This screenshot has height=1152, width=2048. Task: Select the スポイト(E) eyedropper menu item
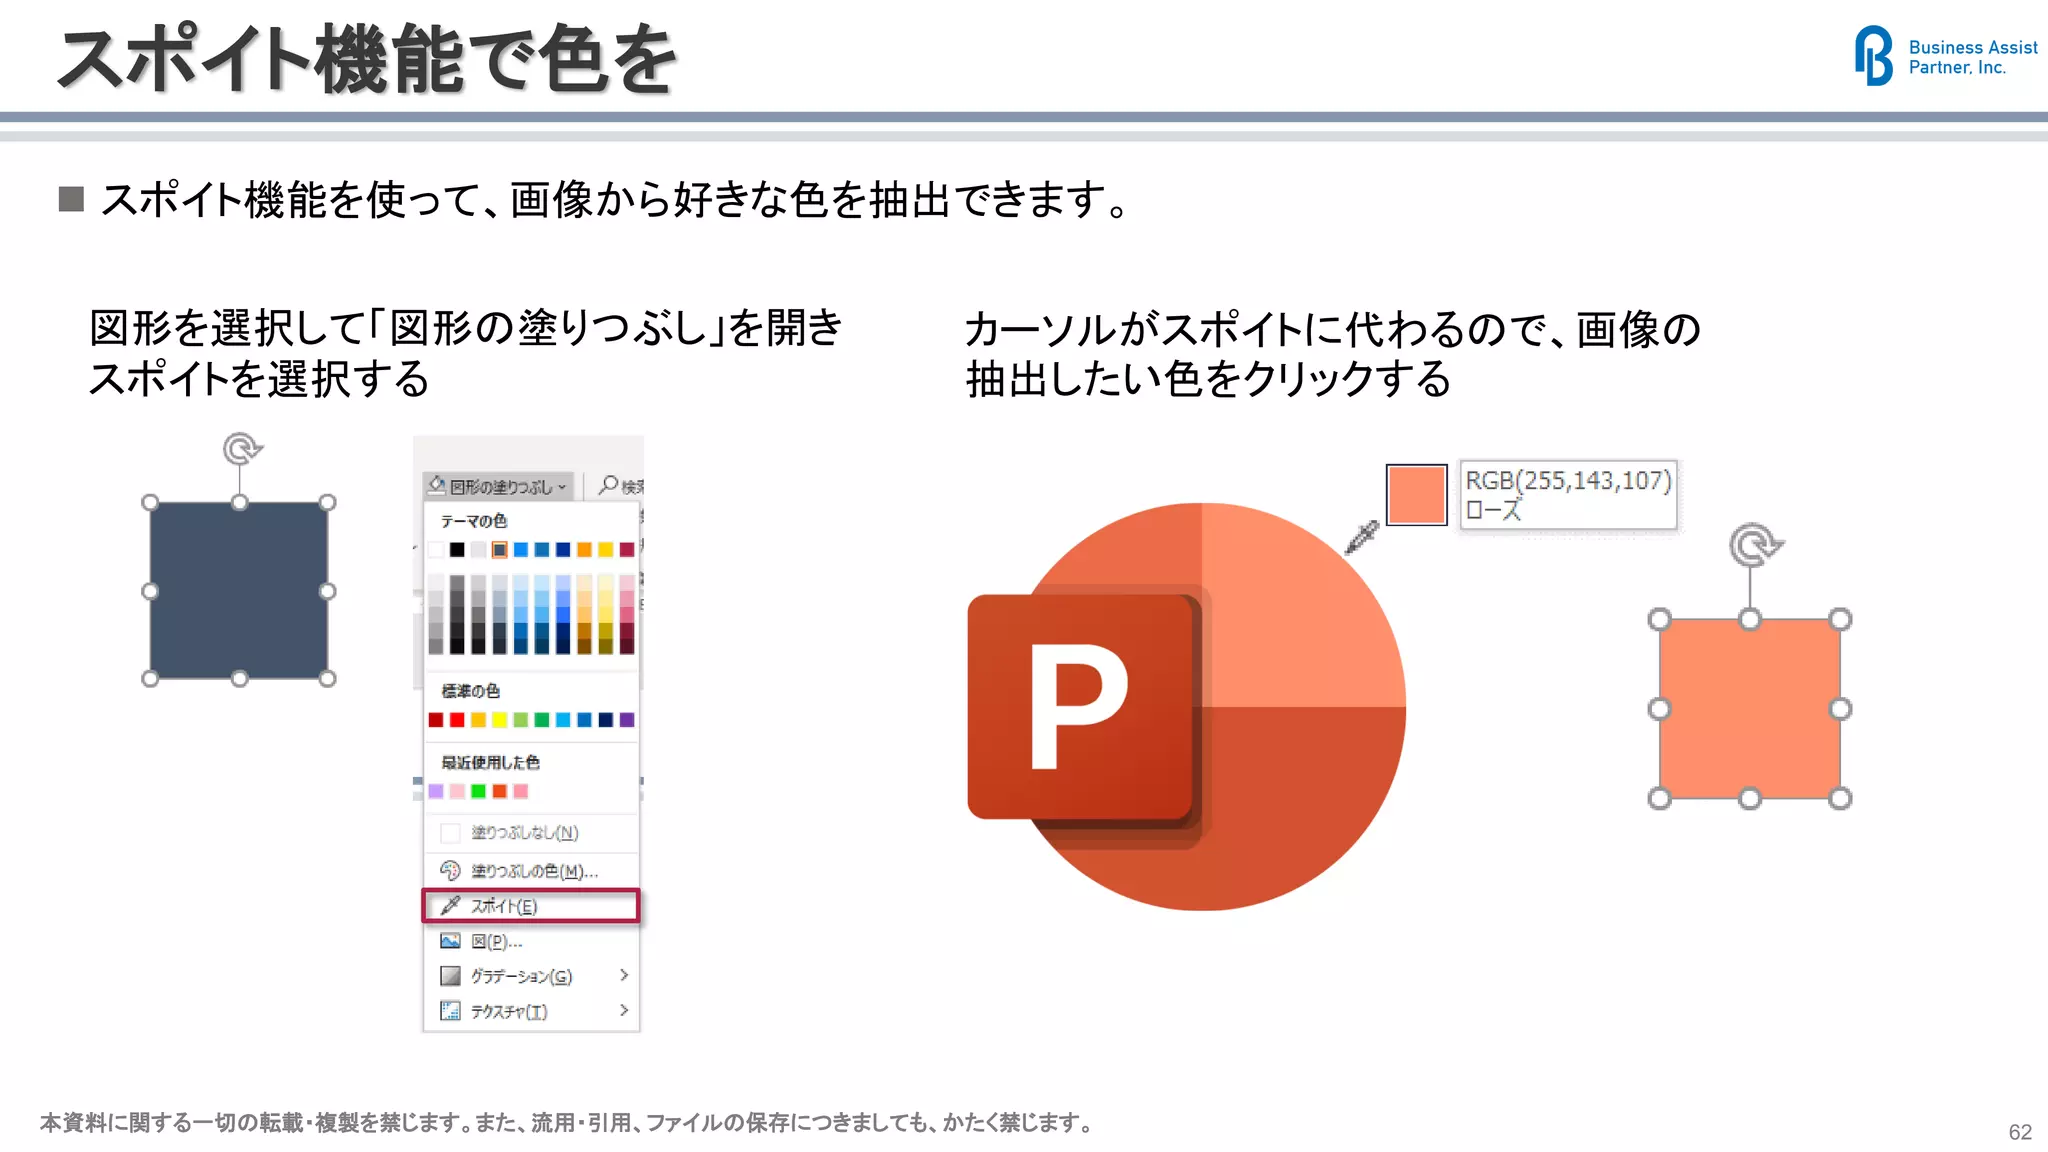click(531, 906)
